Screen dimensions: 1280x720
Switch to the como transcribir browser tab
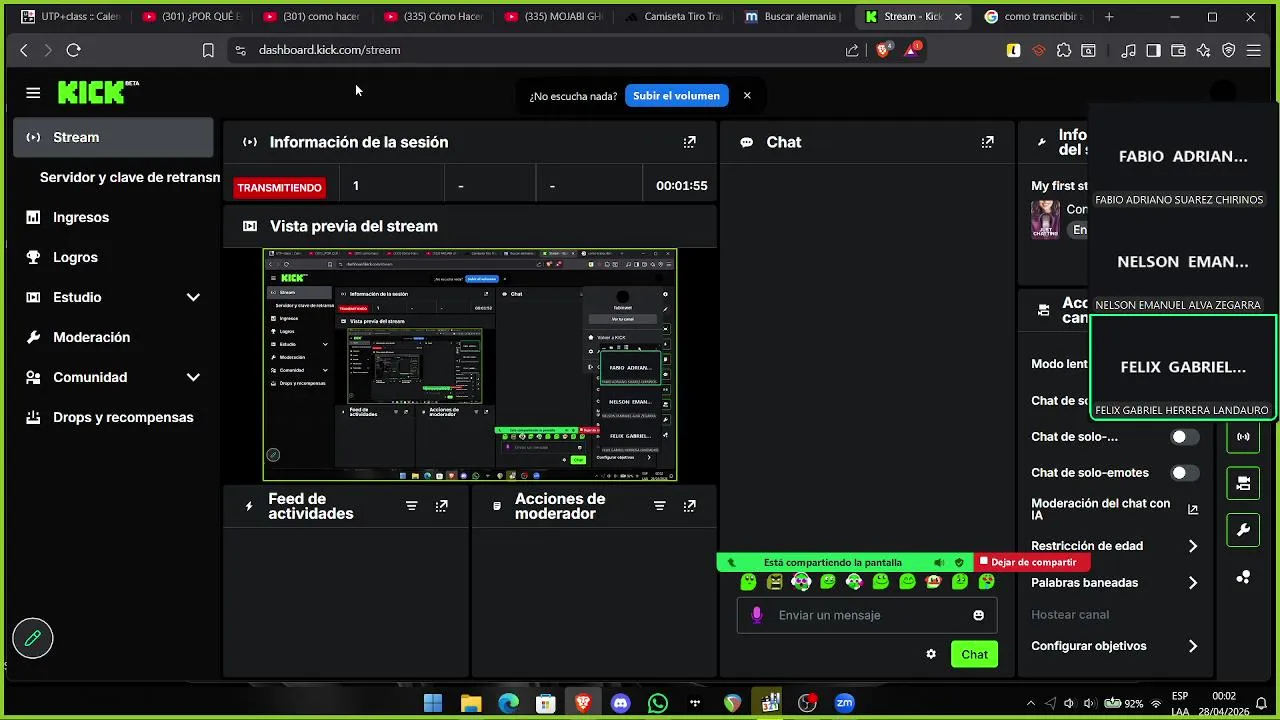(1033, 17)
